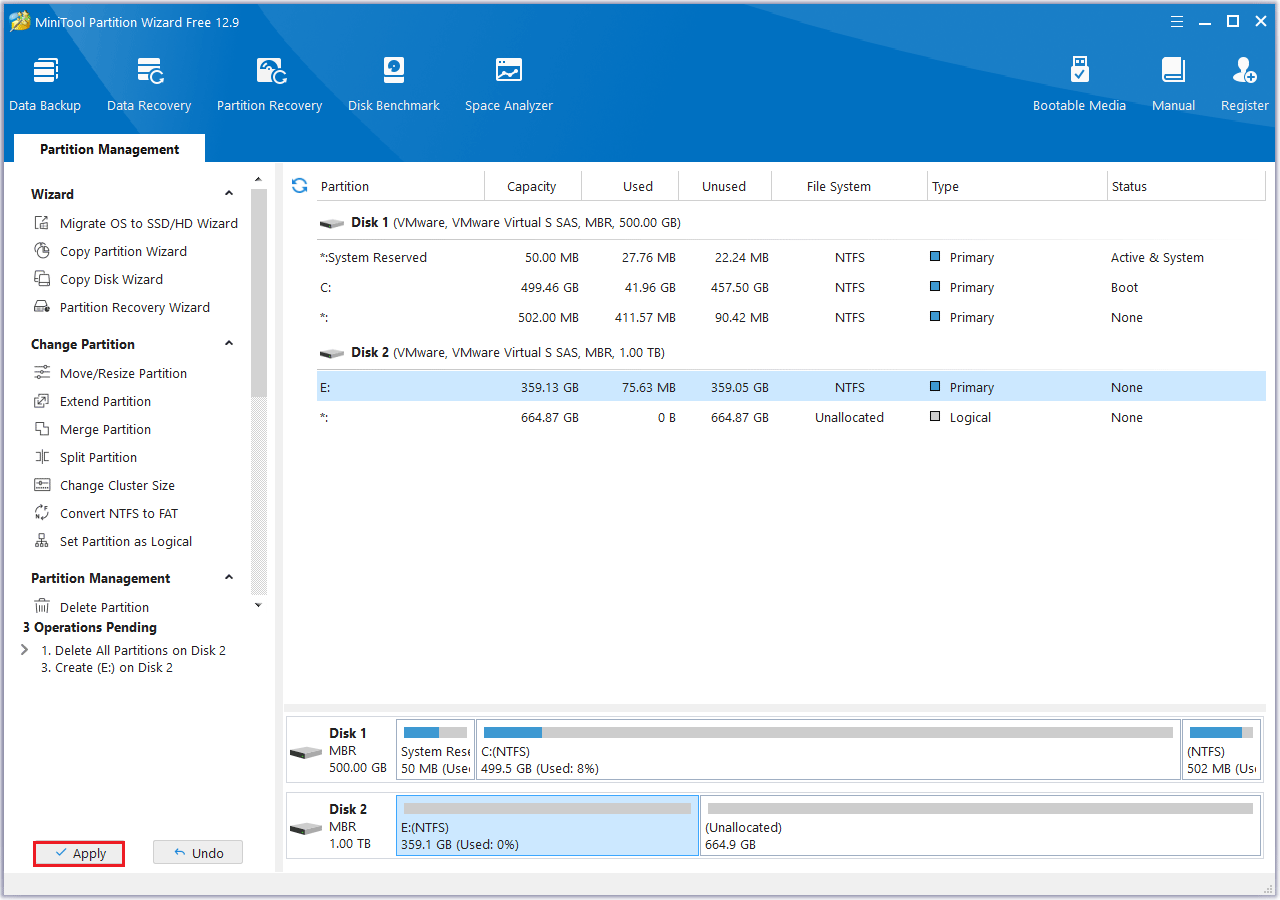Click the Delete Partition trash icon
The width and height of the screenshot is (1280, 900).
(x=42, y=607)
